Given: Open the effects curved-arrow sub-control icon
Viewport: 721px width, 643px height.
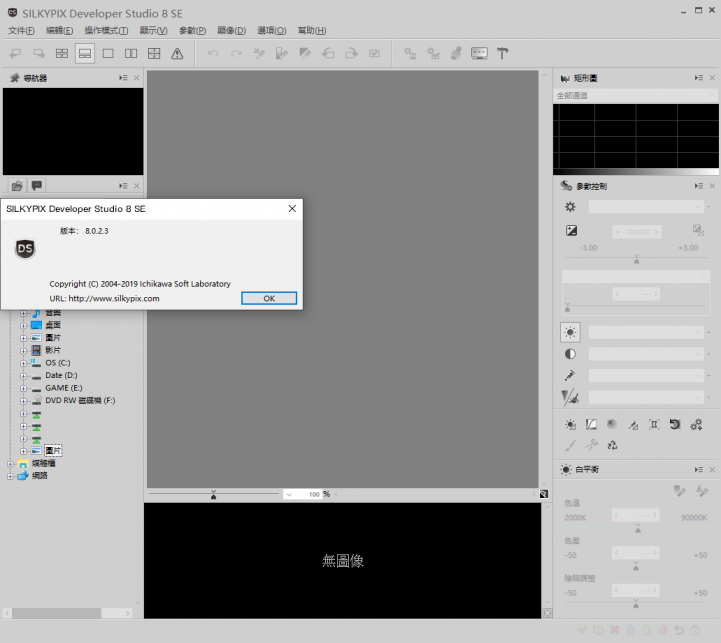Looking at the screenshot, I should point(675,424).
